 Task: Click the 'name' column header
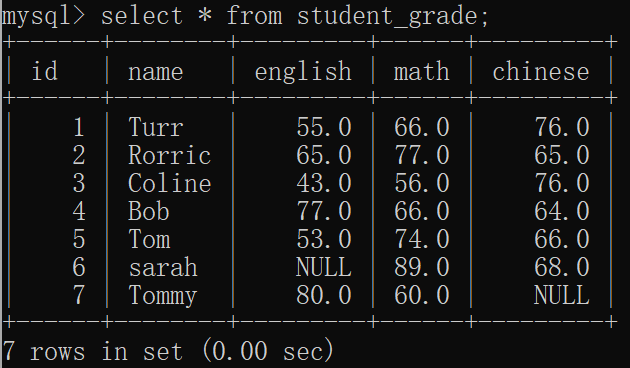(155, 73)
